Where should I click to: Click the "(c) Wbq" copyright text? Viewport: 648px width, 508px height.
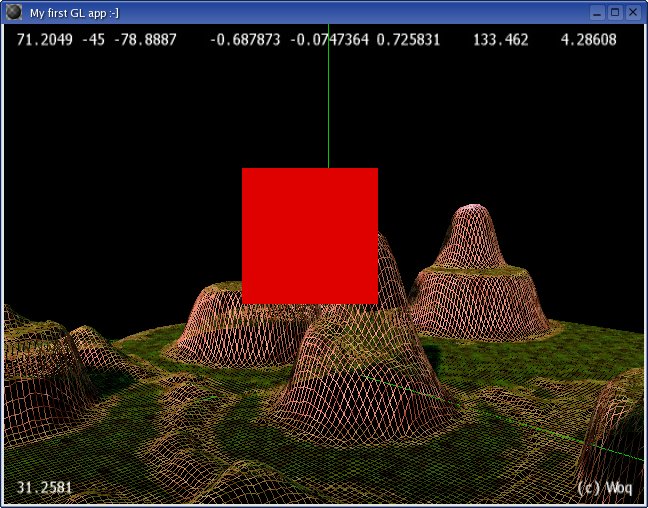[x=604, y=488]
